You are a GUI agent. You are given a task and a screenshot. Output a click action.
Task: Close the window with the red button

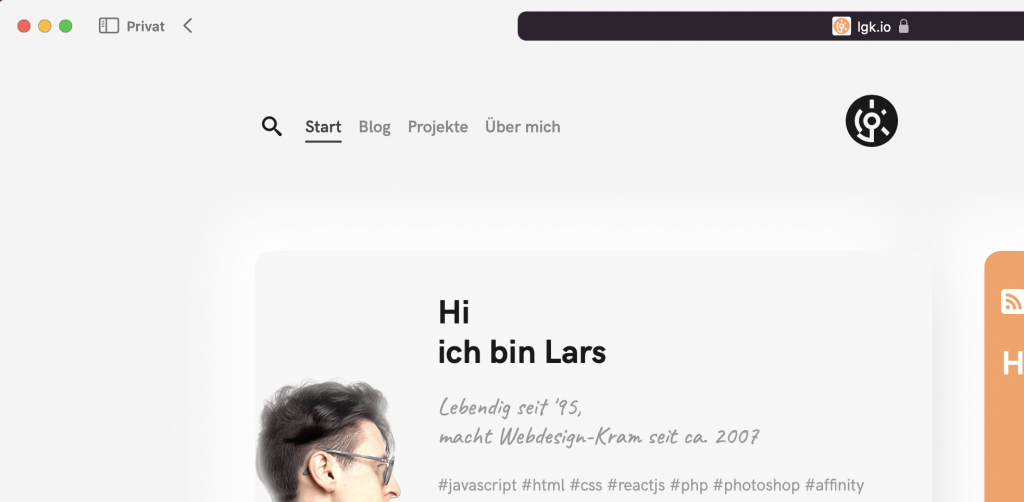point(24,26)
